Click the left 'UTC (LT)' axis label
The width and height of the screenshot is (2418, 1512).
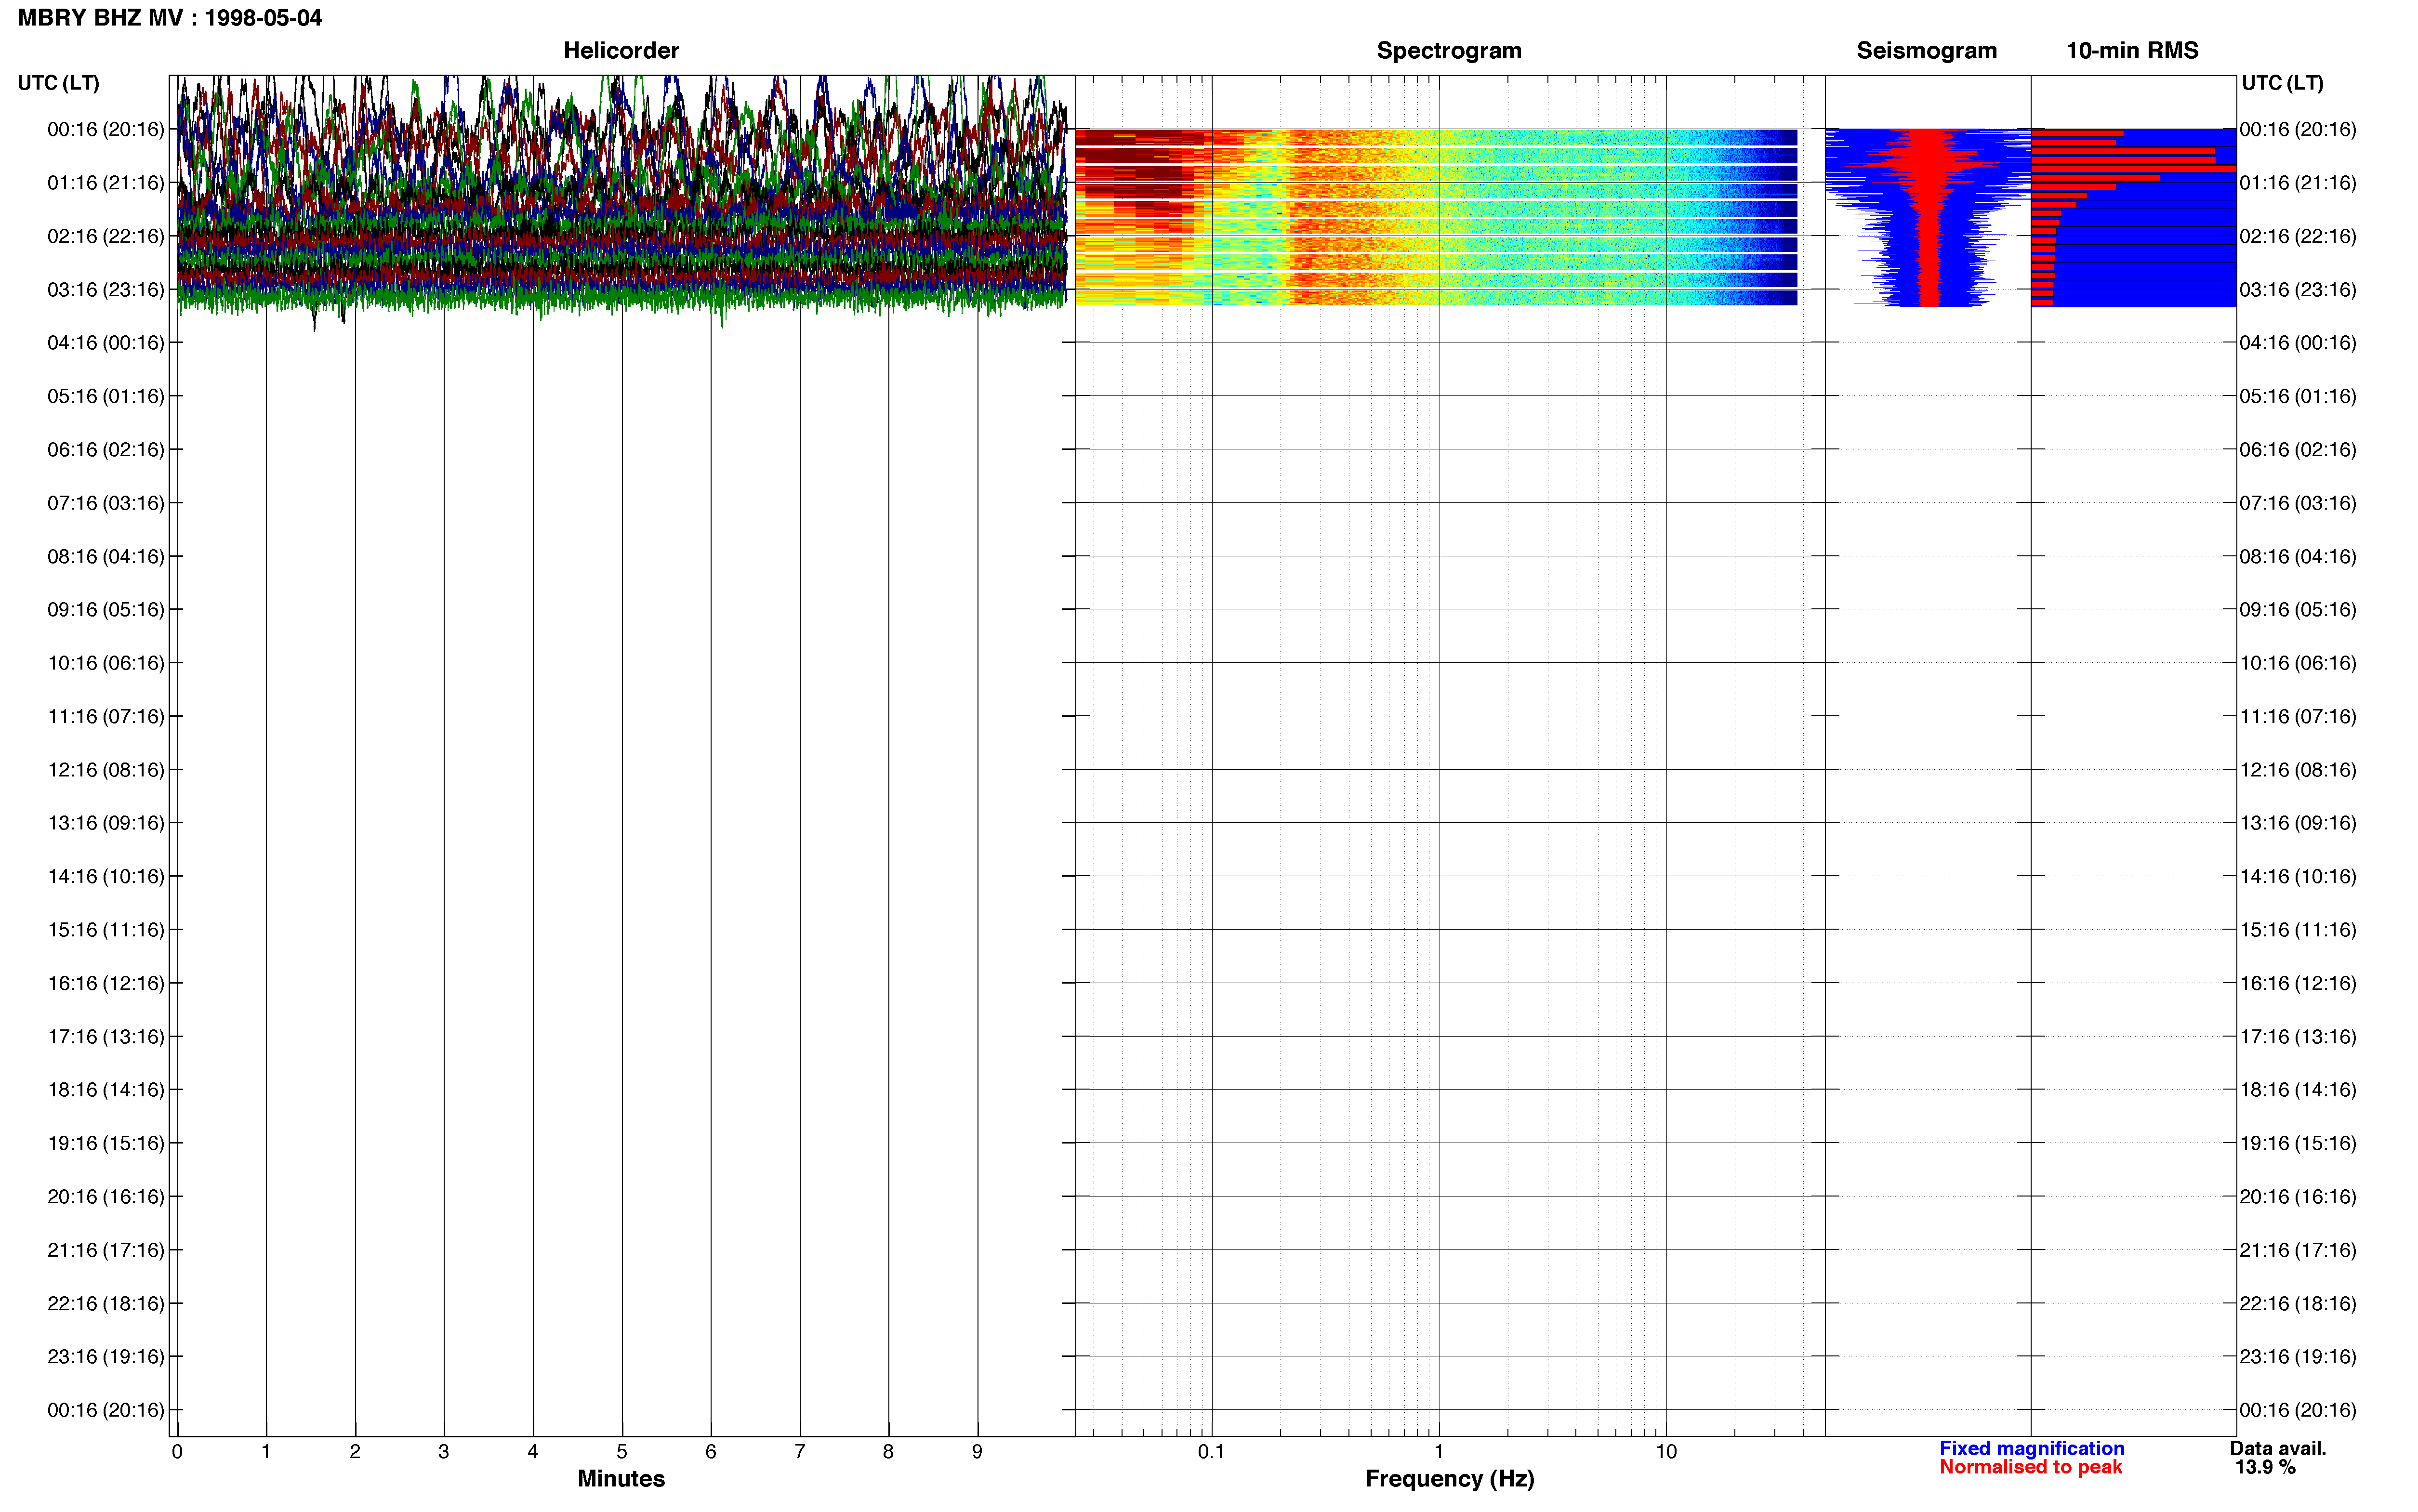point(59,83)
